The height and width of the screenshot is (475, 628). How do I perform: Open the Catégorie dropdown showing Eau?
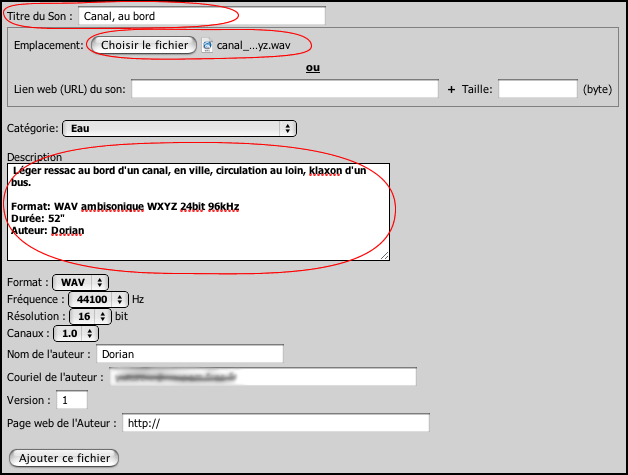tap(179, 128)
